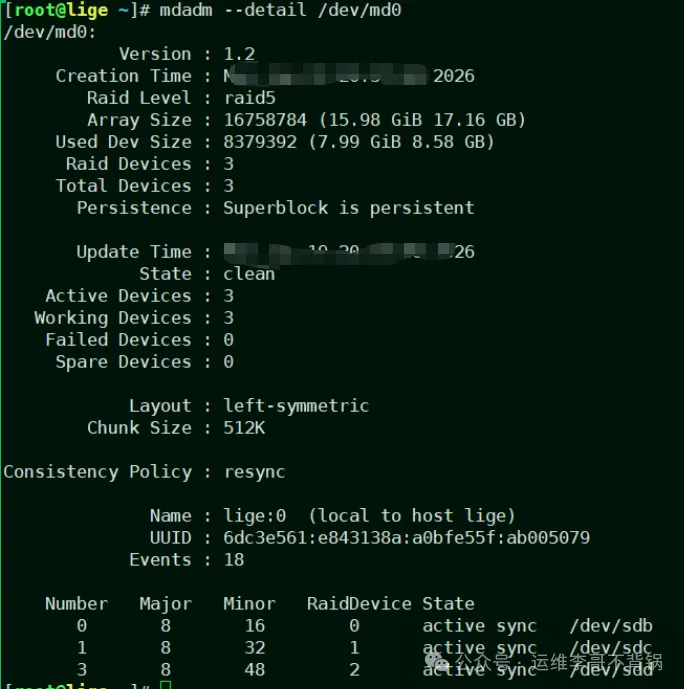Image resolution: width=684 pixels, height=689 pixels.
Task: Click the green terminal cursor block
Action: (x=165, y=685)
